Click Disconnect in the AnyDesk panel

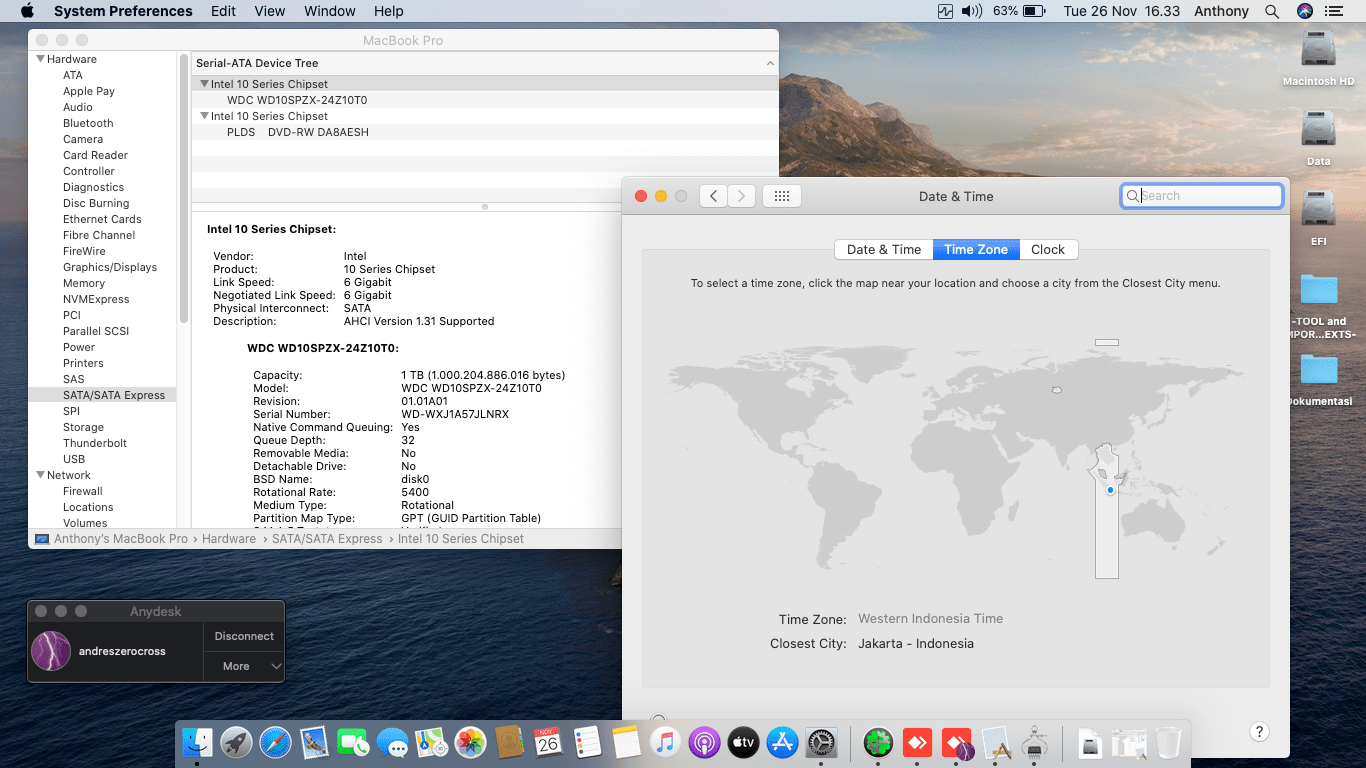point(244,636)
